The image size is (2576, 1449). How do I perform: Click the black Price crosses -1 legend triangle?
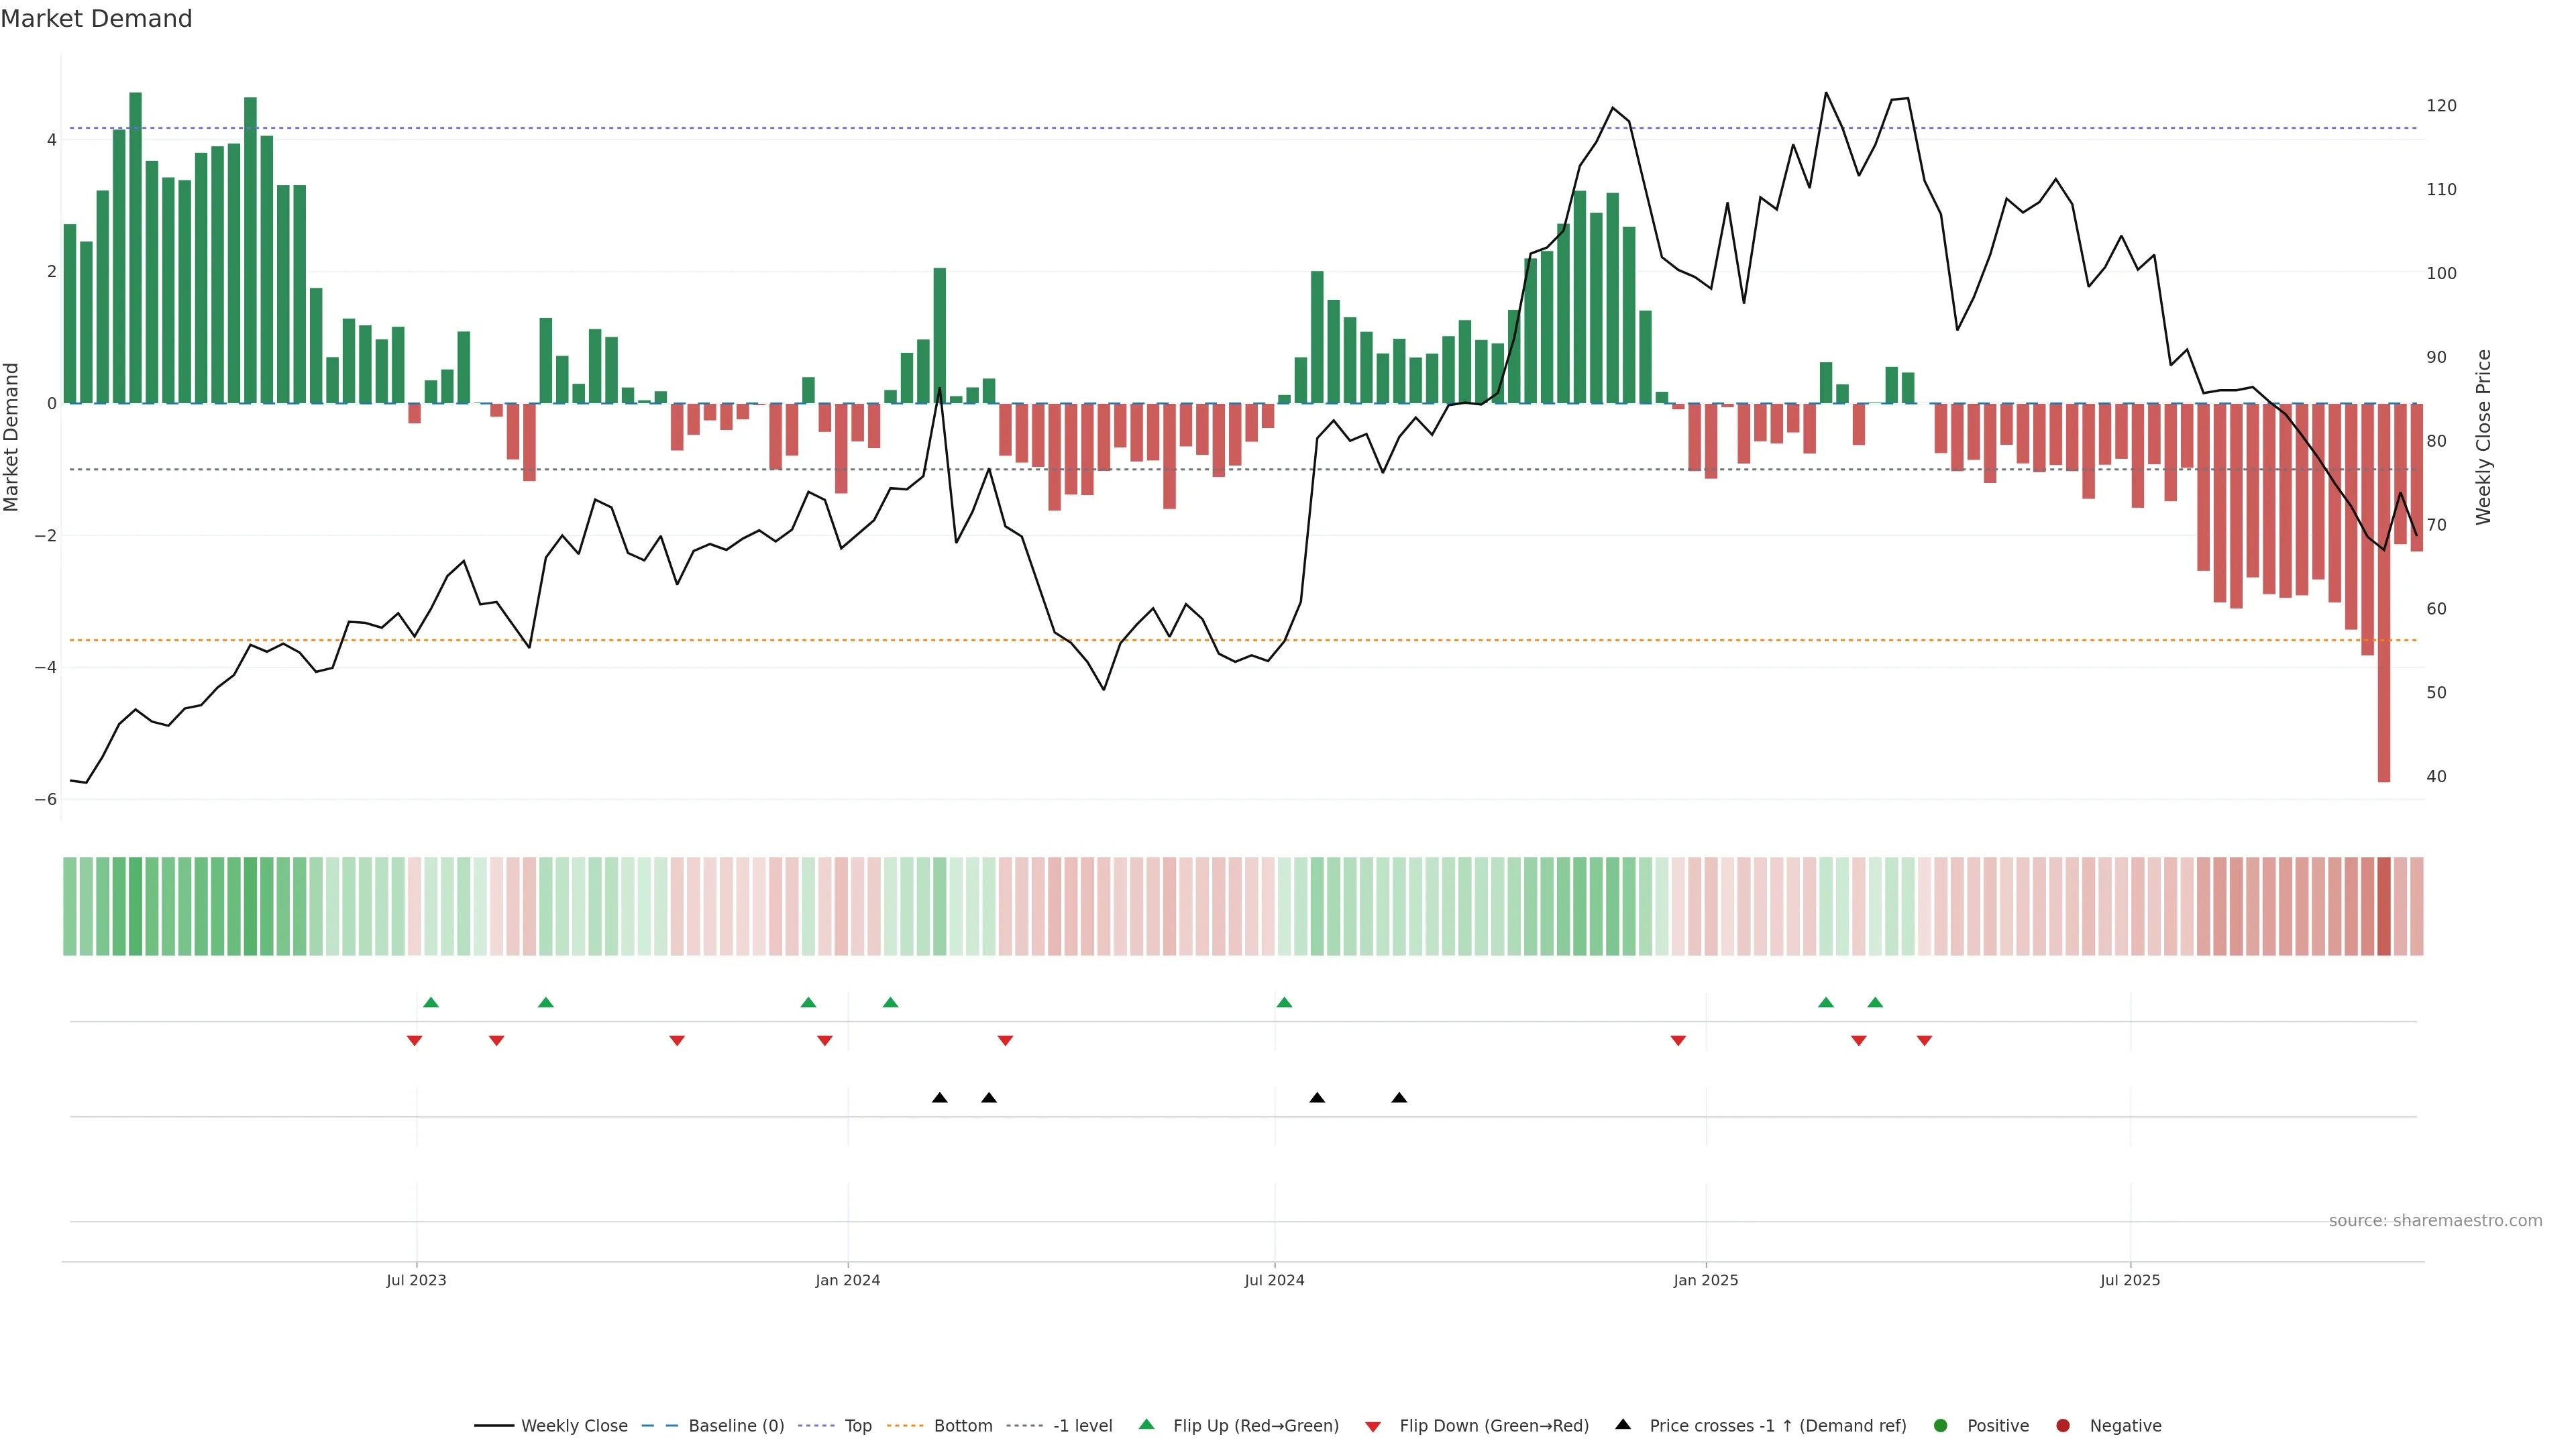(1623, 1425)
